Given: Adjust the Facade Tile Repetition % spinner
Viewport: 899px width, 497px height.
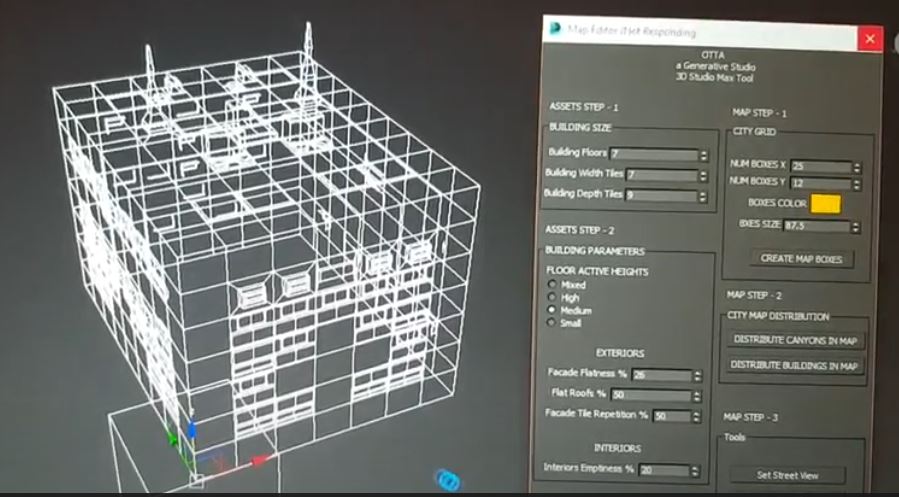Looking at the screenshot, I should (x=697, y=417).
